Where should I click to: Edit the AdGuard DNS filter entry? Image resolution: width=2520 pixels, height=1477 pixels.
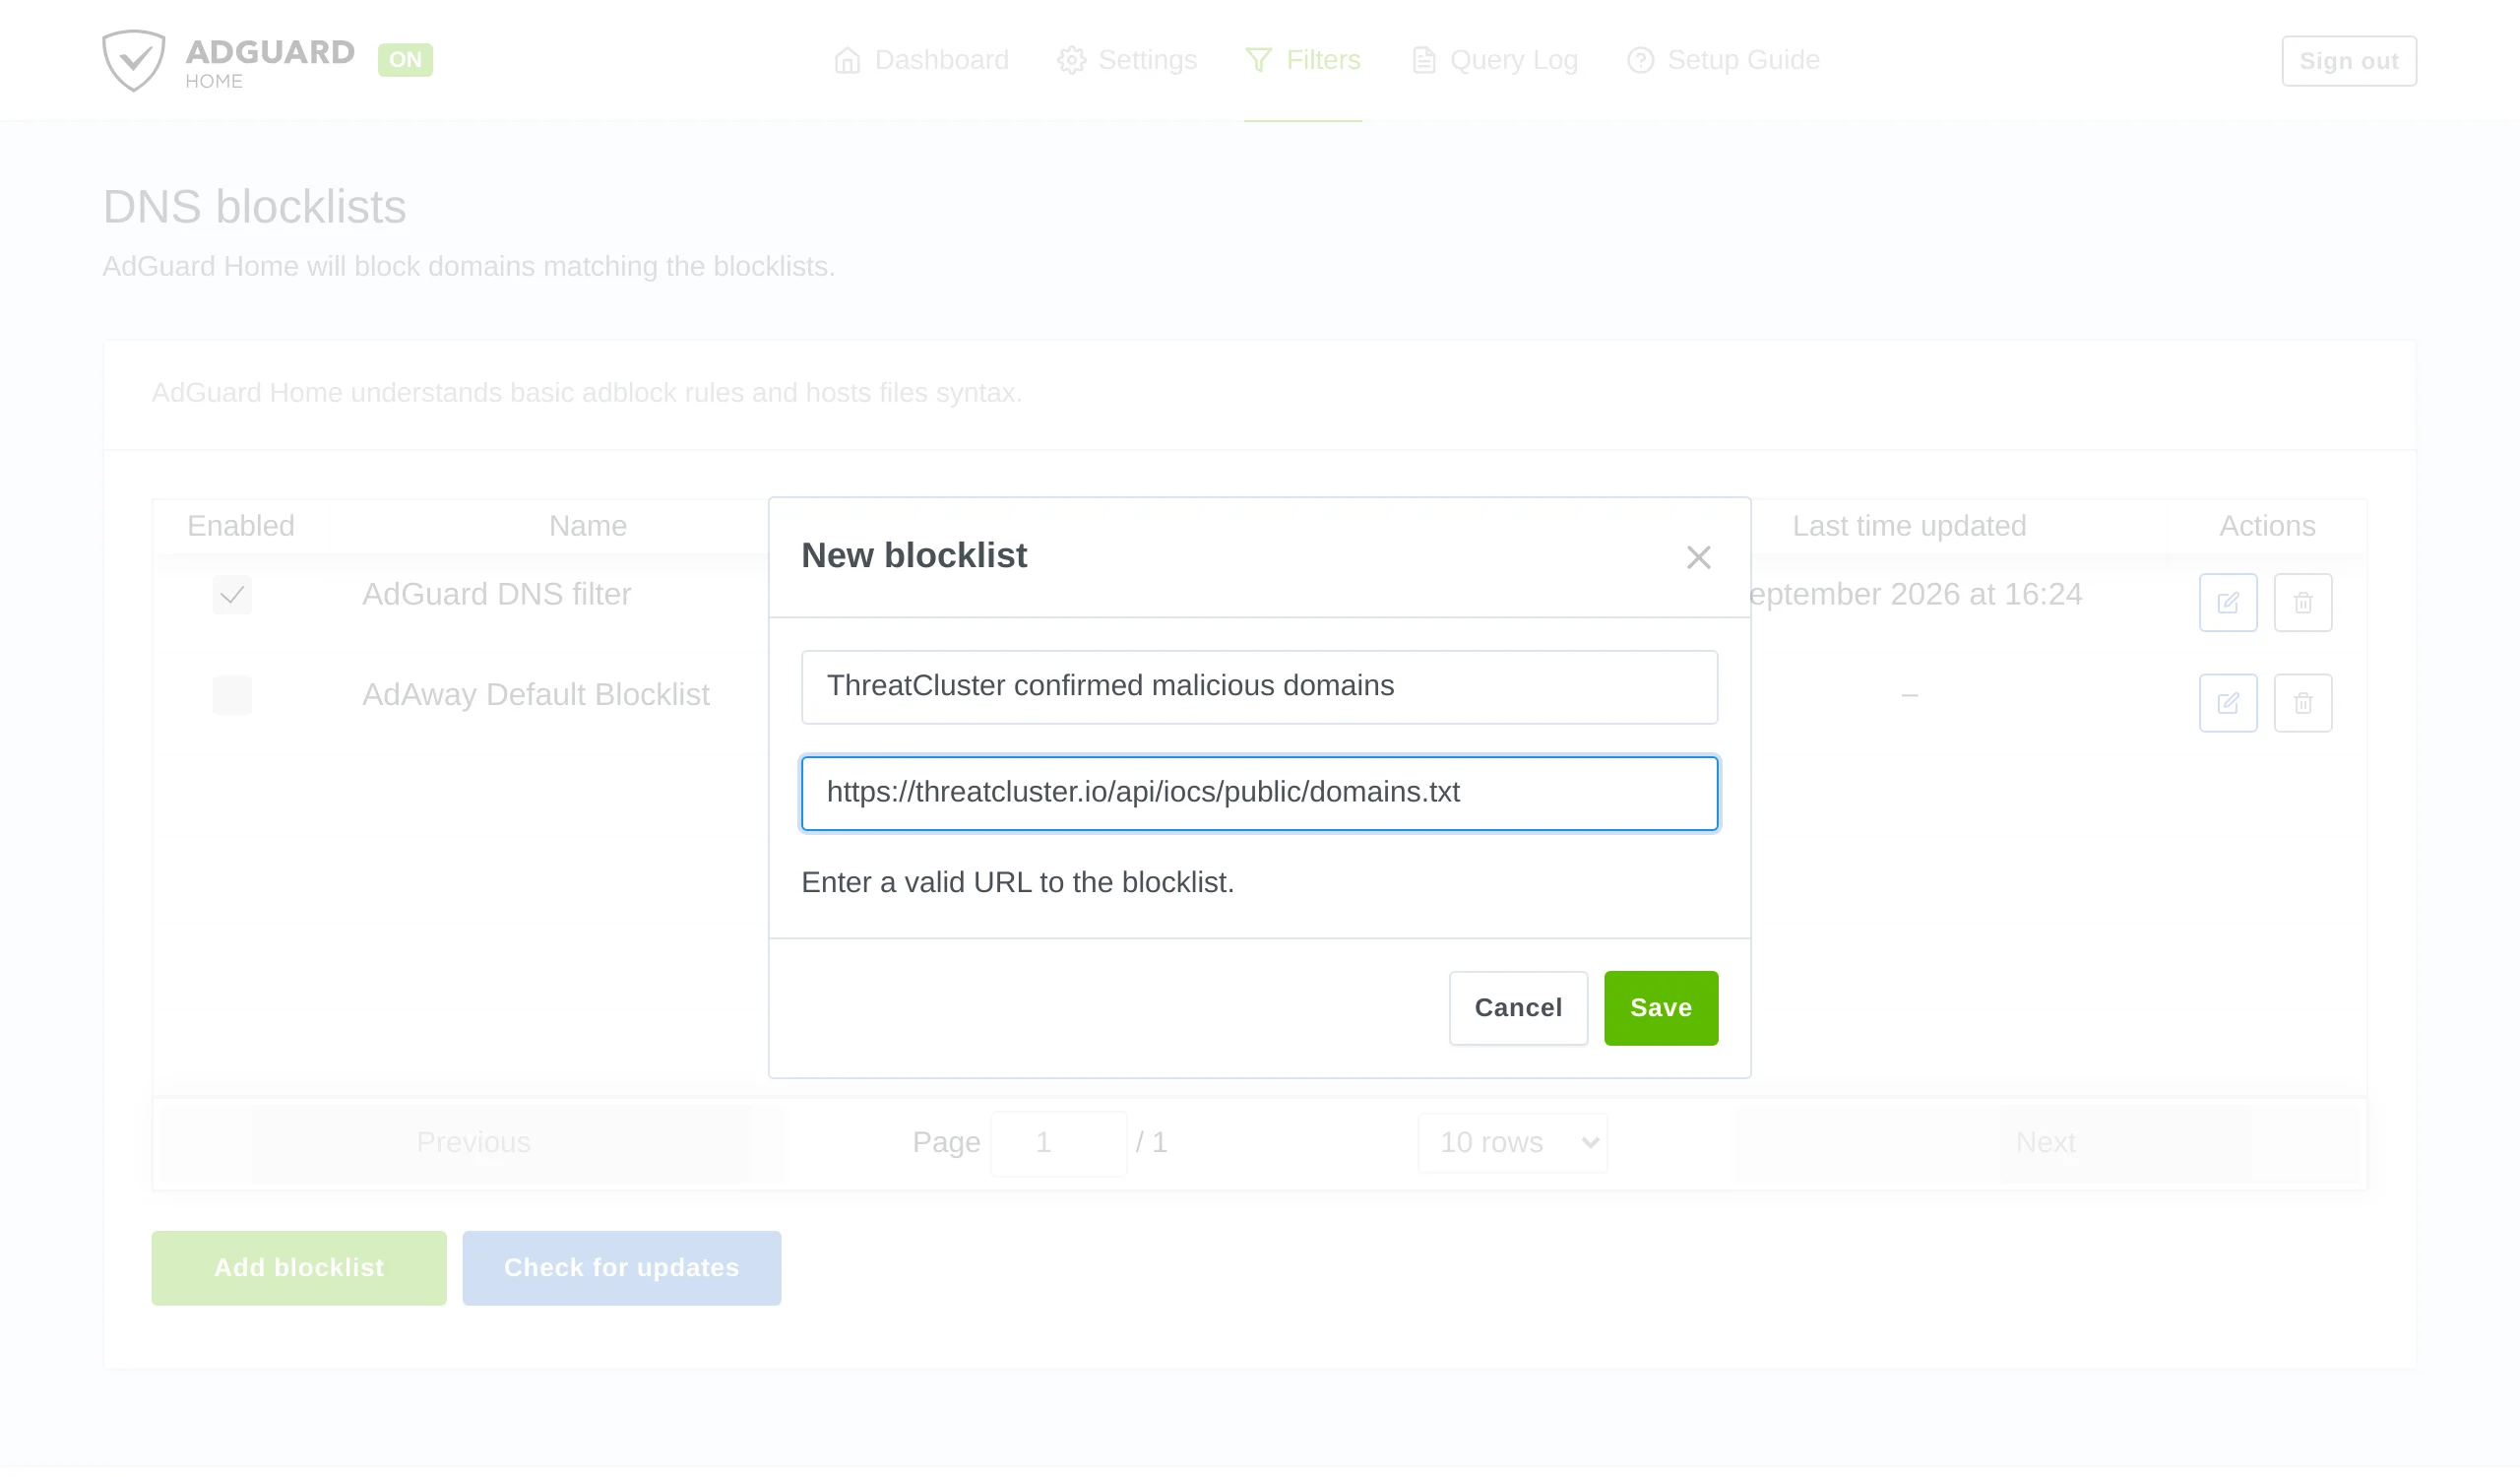2228,603
